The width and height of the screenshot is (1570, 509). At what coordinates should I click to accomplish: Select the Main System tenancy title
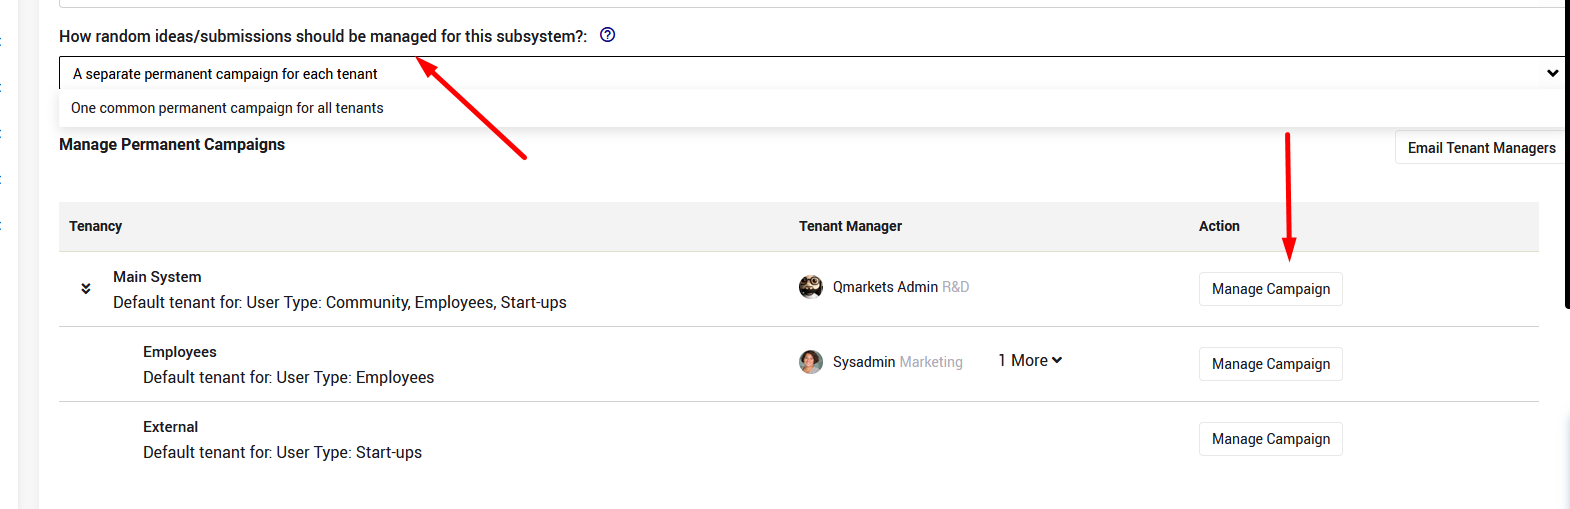(x=157, y=277)
